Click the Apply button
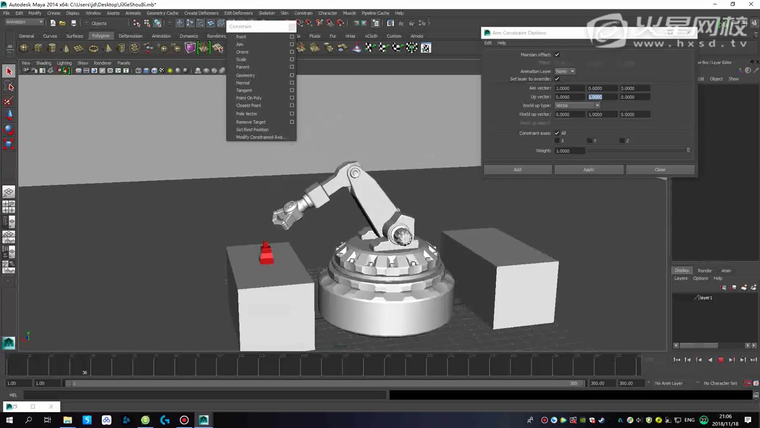Viewport: 760px width, 428px height. 589,169
